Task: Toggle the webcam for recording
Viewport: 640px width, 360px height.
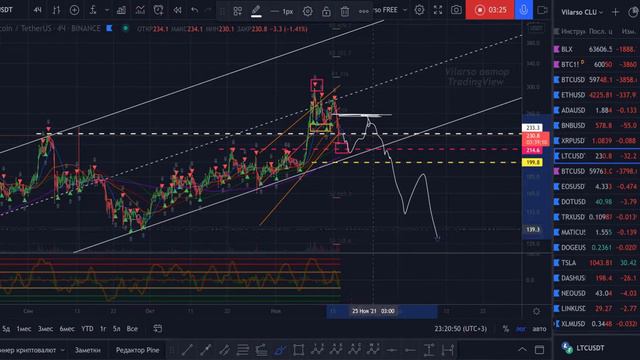Action: (x=542, y=10)
